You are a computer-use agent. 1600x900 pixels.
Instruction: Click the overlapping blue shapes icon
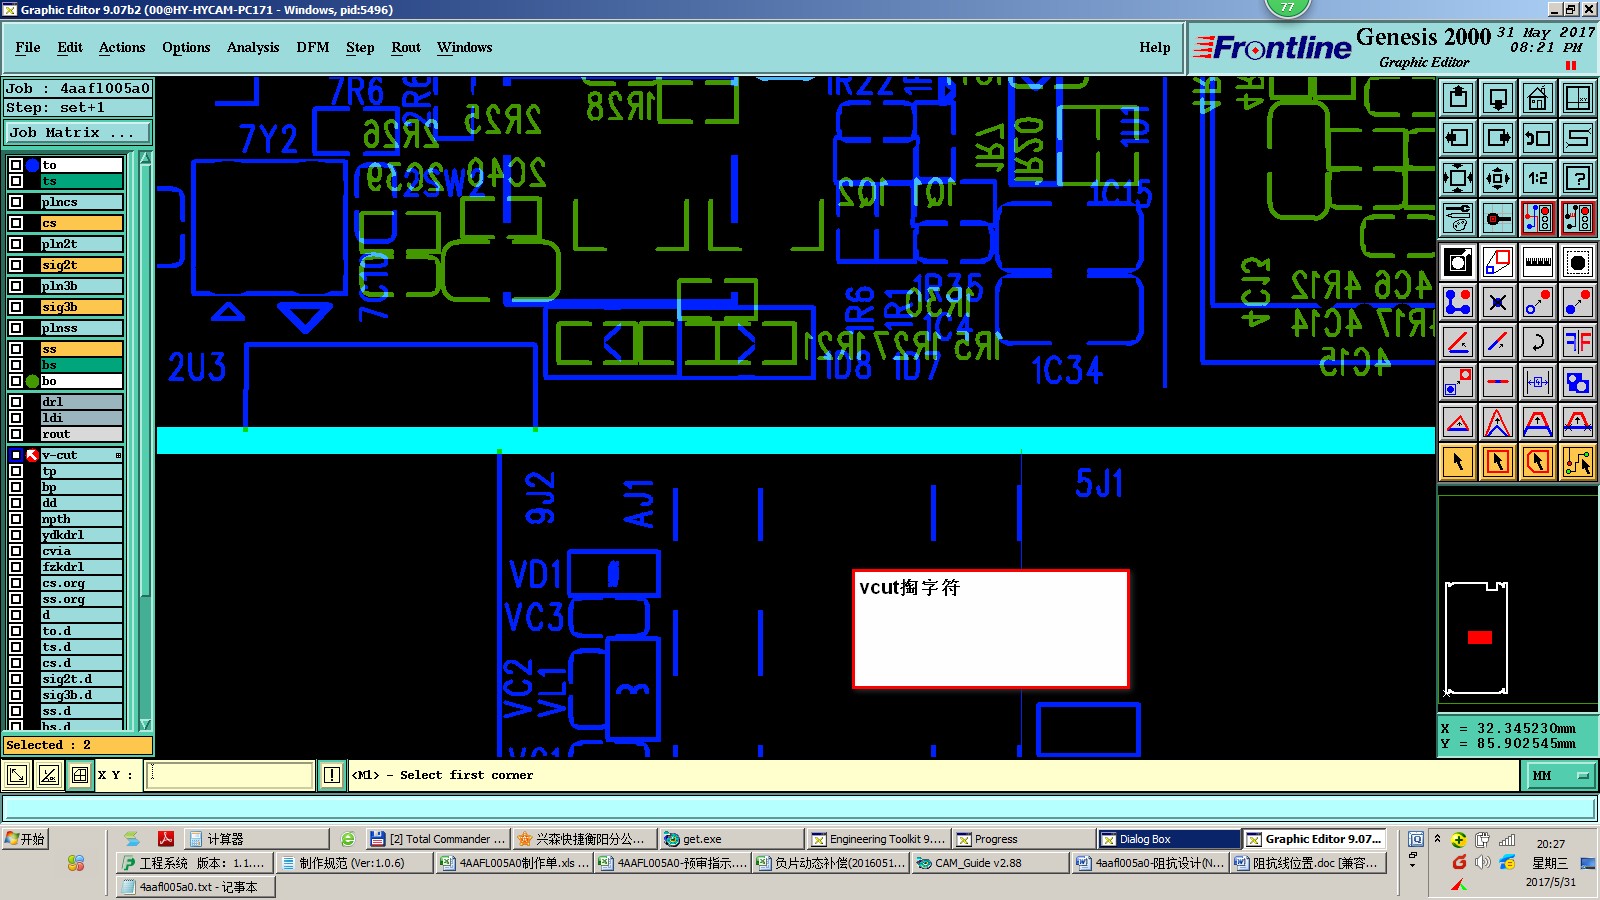1578,382
